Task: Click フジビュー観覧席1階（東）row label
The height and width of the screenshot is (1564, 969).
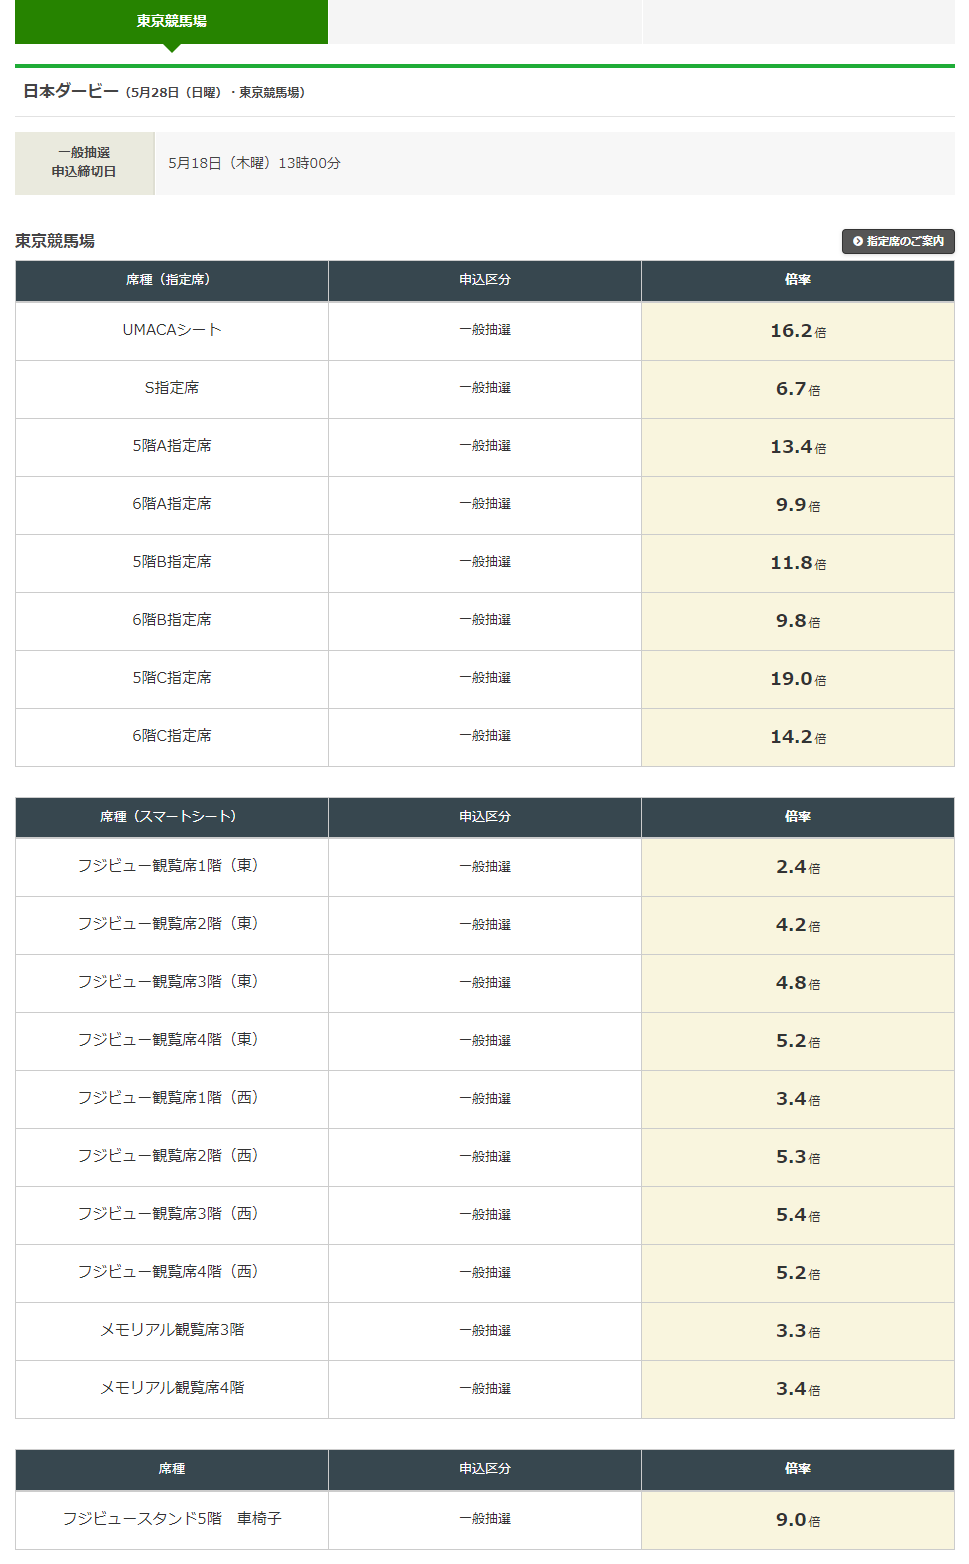Action: tap(168, 866)
